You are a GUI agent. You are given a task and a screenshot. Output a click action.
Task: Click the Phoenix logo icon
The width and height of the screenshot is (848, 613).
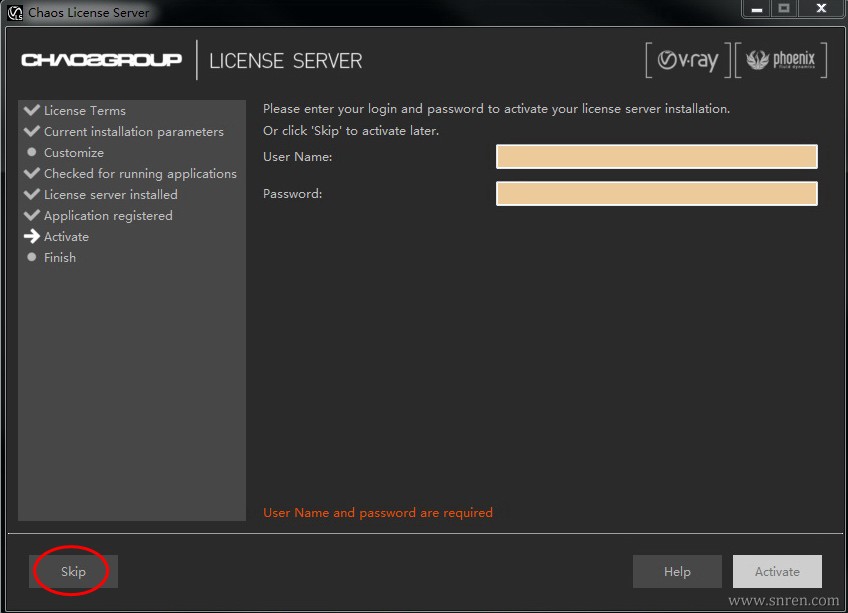pos(780,60)
